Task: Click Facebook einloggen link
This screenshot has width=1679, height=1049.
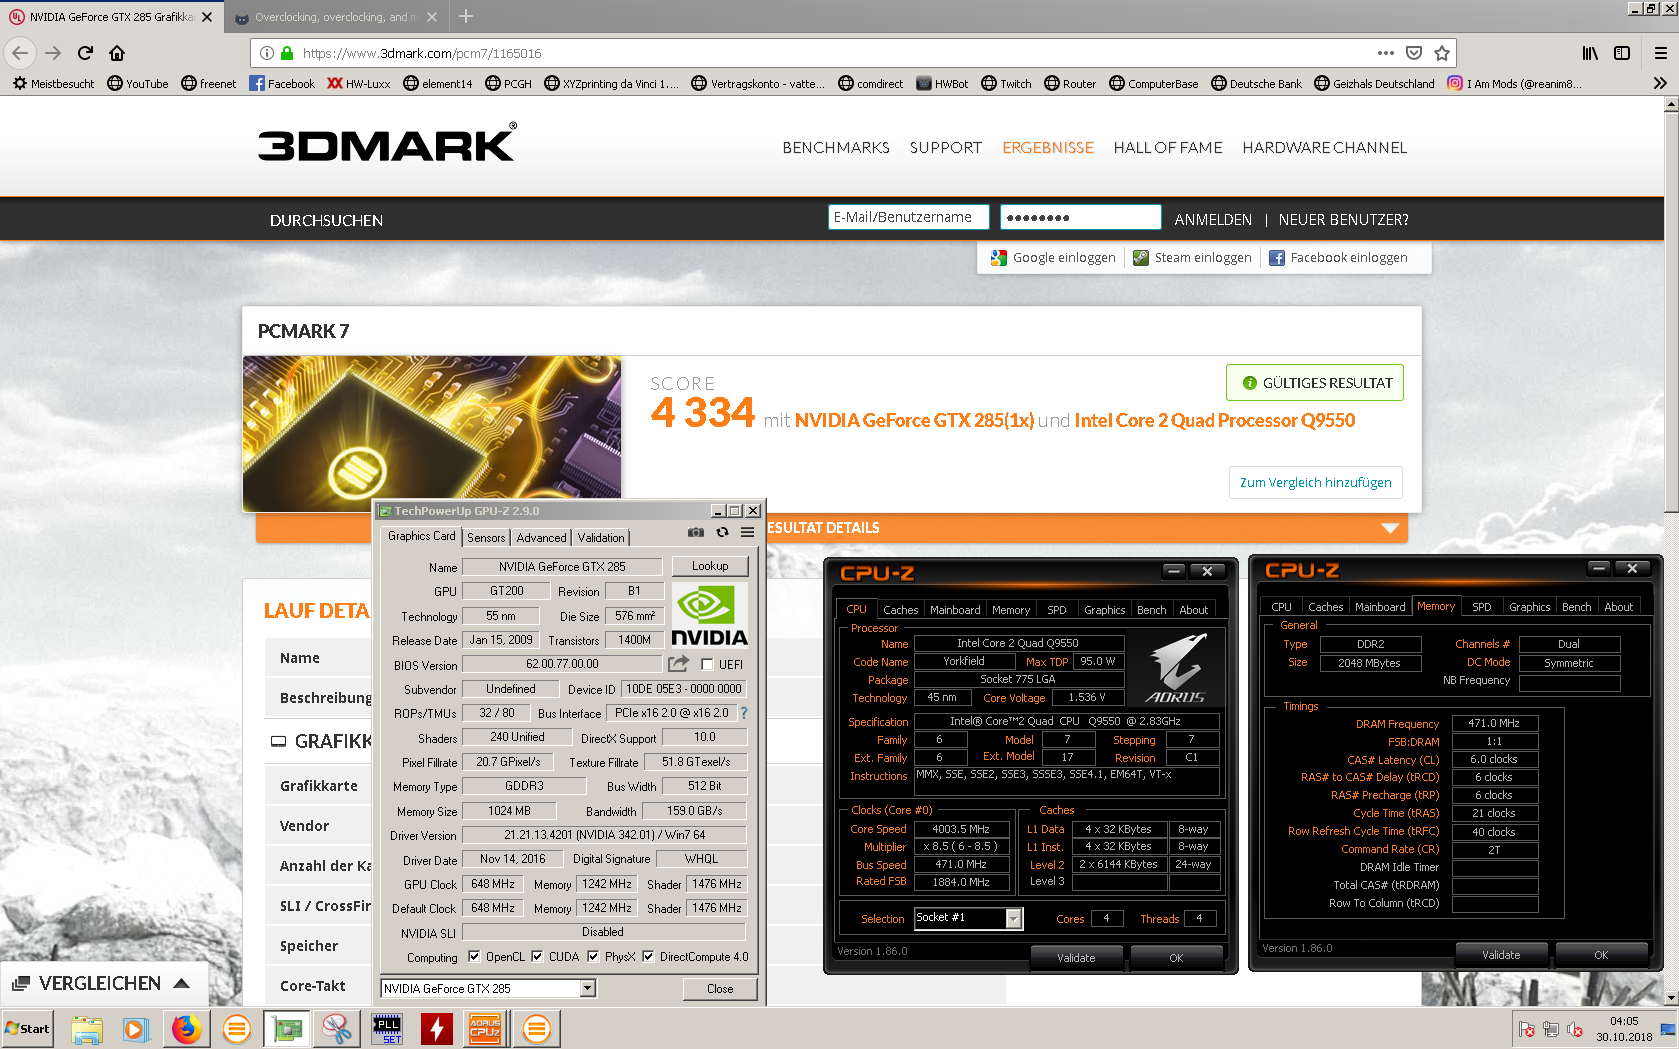Action: 1338,258
